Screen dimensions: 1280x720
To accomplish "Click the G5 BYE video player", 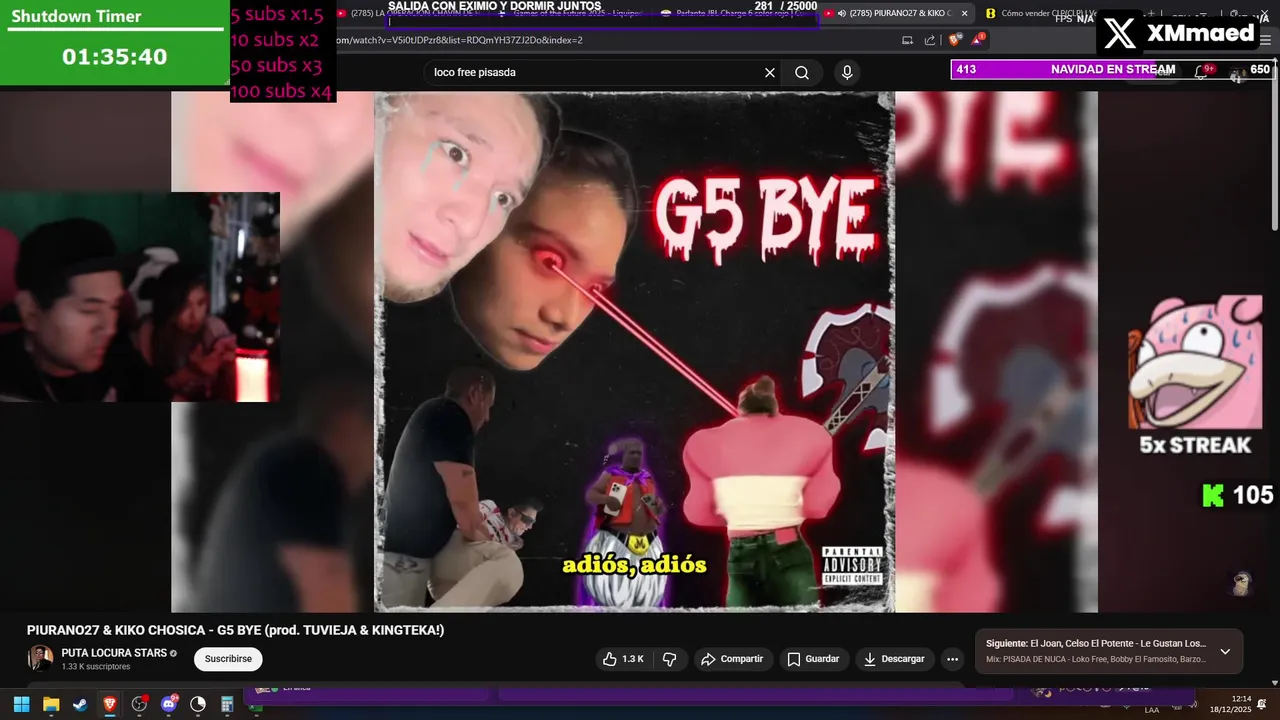I will click(634, 351).
